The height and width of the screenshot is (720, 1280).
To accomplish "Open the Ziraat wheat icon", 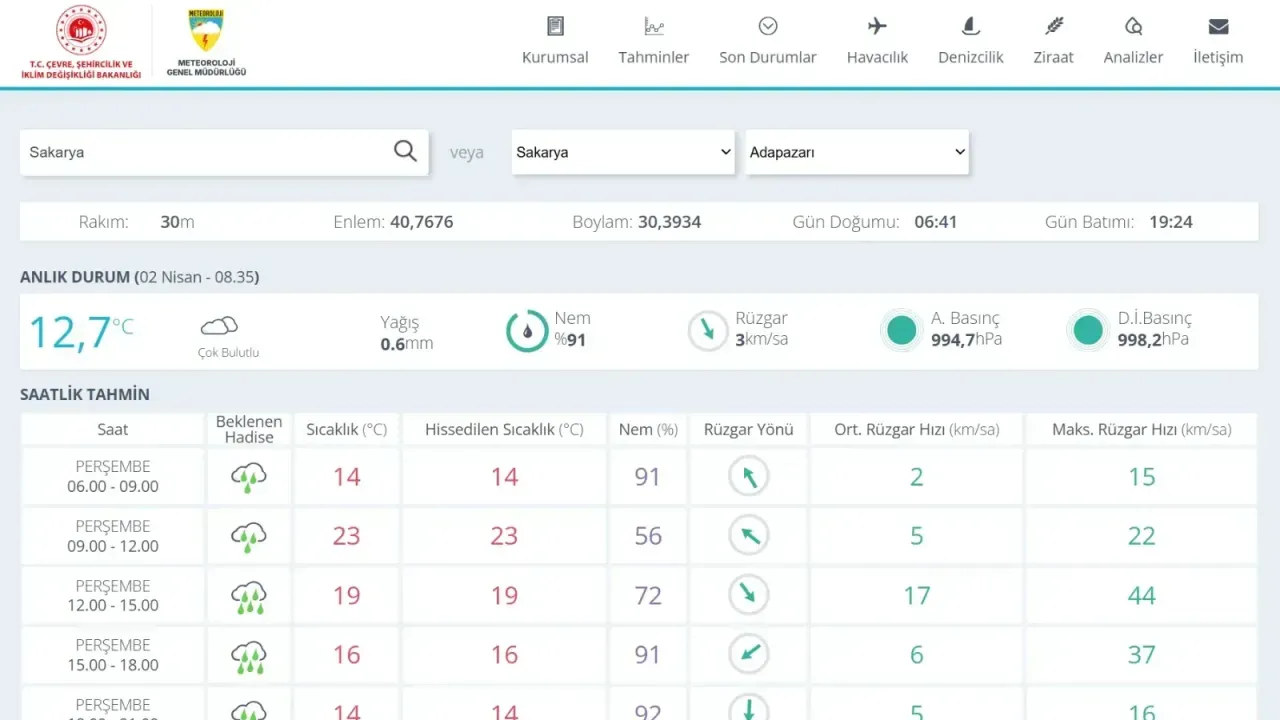I will point(1053,26).
